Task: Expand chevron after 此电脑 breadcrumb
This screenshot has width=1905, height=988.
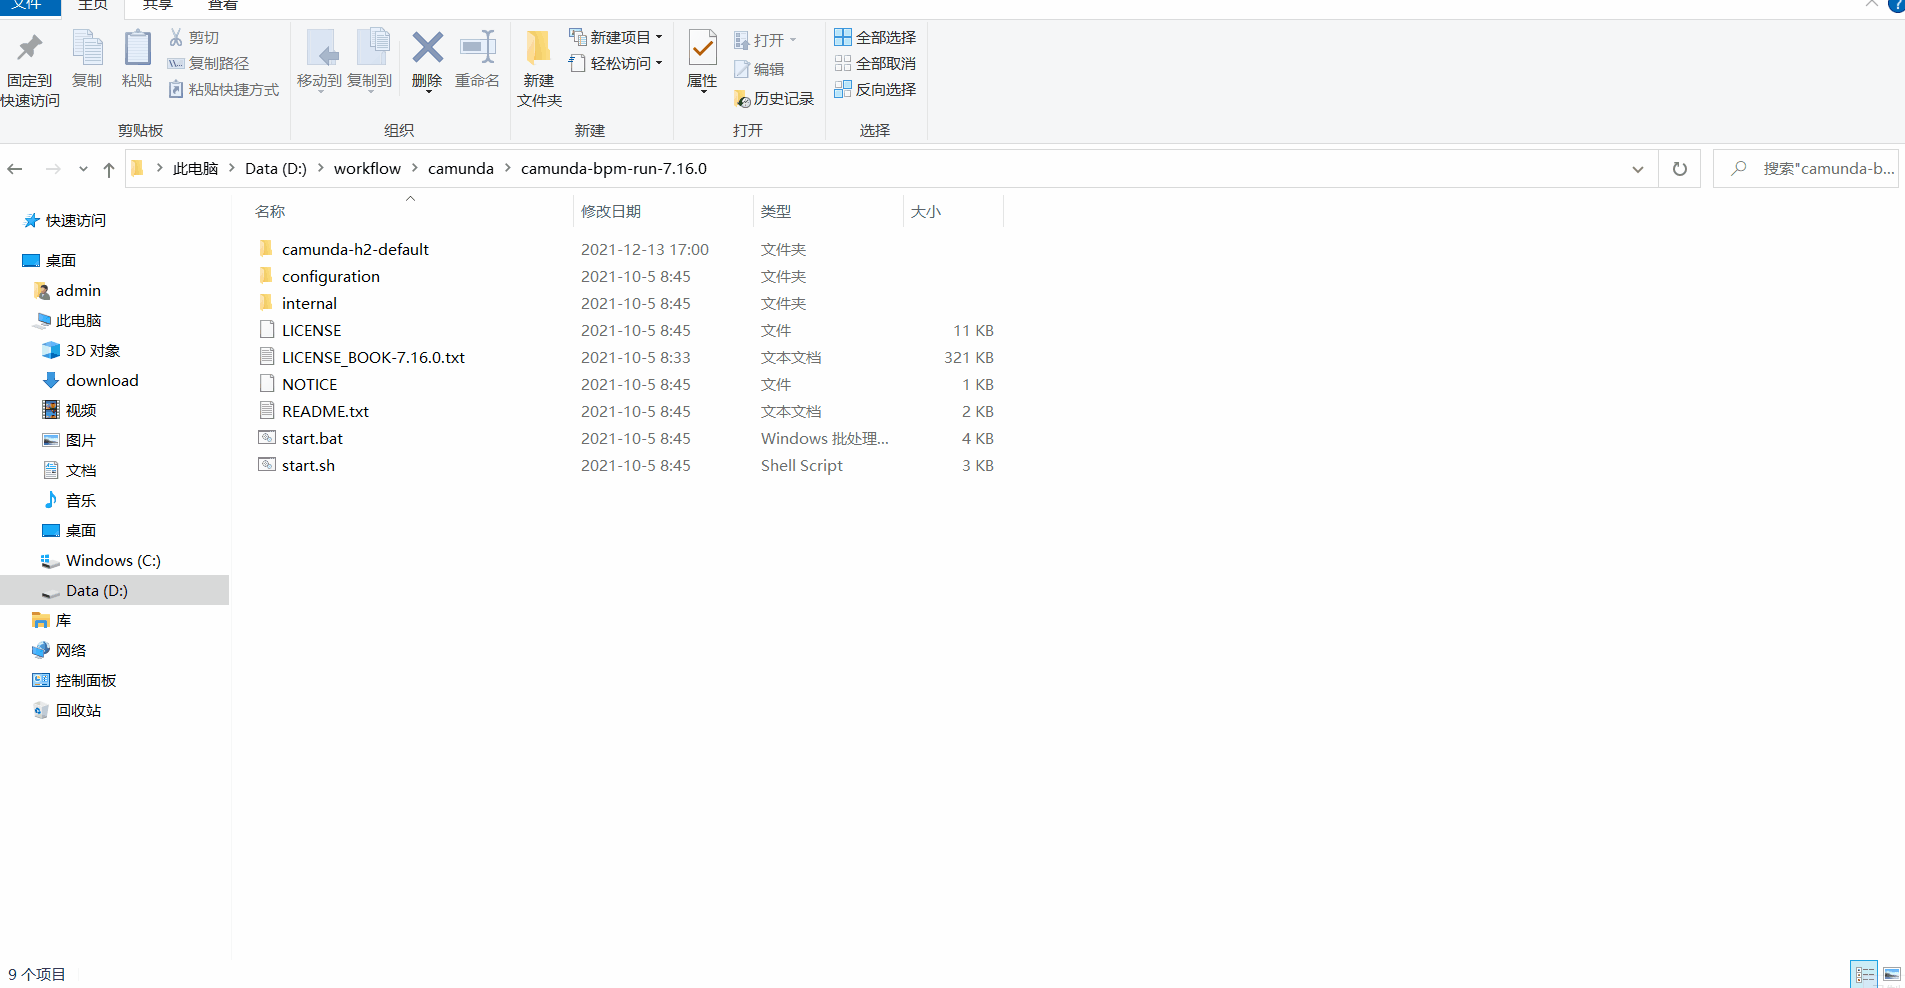Action: 231,168
